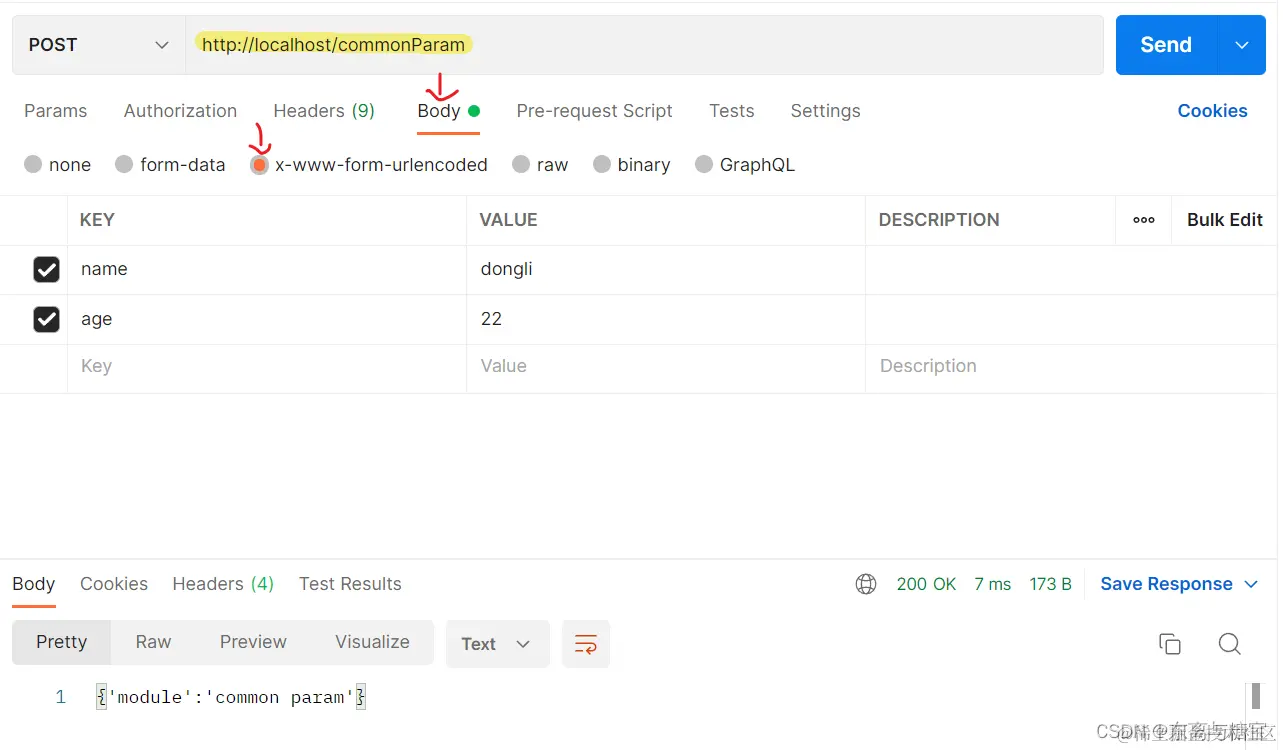Open the Text response format dropdown
Image resolution: width=1283 pixels, height=750 pixels.
(x=497, y=644)
